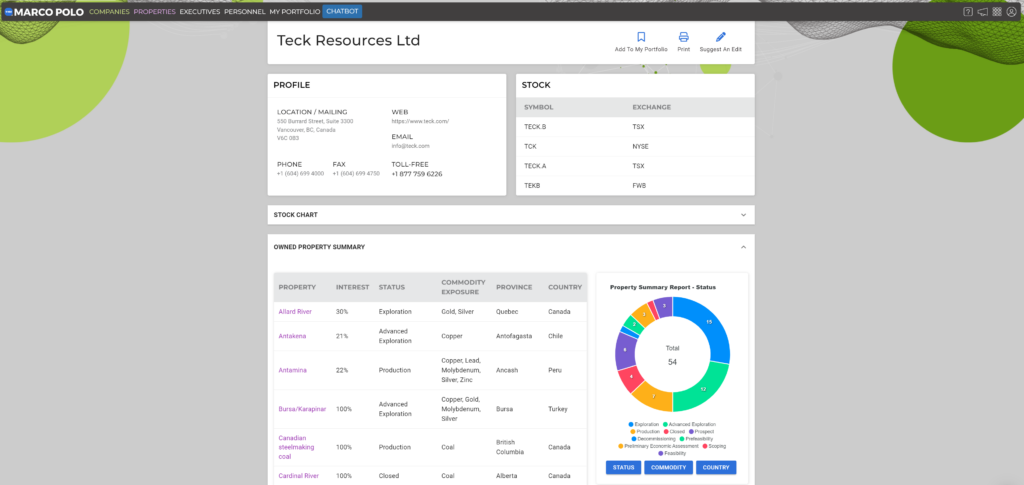Viewport: 1024px width, 485px height.
Task: Open the Allard River property link
Action: (x=295, y=312)
